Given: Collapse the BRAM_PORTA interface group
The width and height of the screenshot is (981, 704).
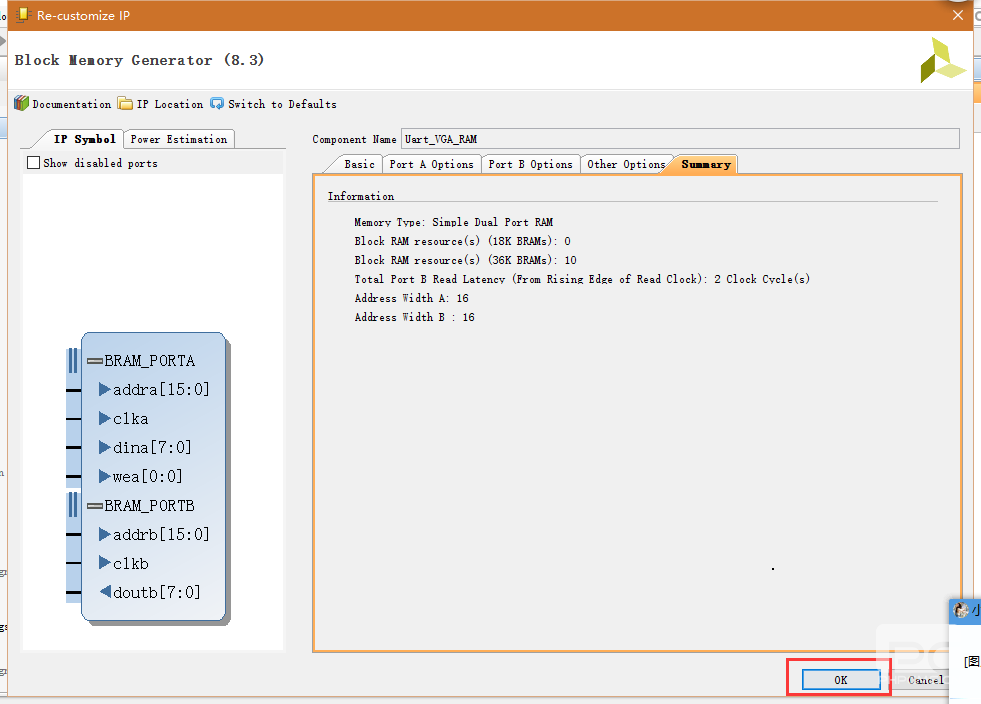Looking at the screenshot, I should point(94,361).
